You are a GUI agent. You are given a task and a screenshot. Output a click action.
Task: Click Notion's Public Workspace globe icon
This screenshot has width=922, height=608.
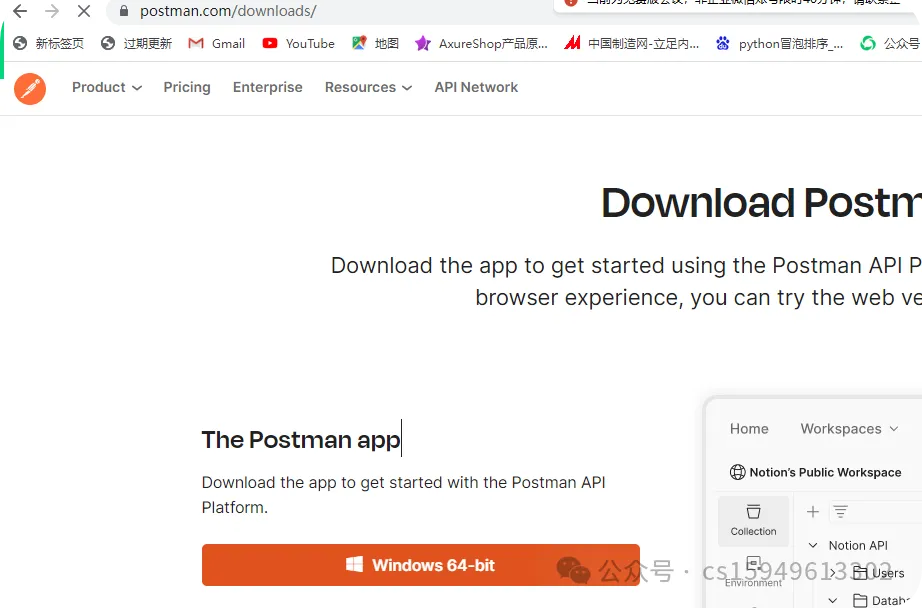[737, 472]
